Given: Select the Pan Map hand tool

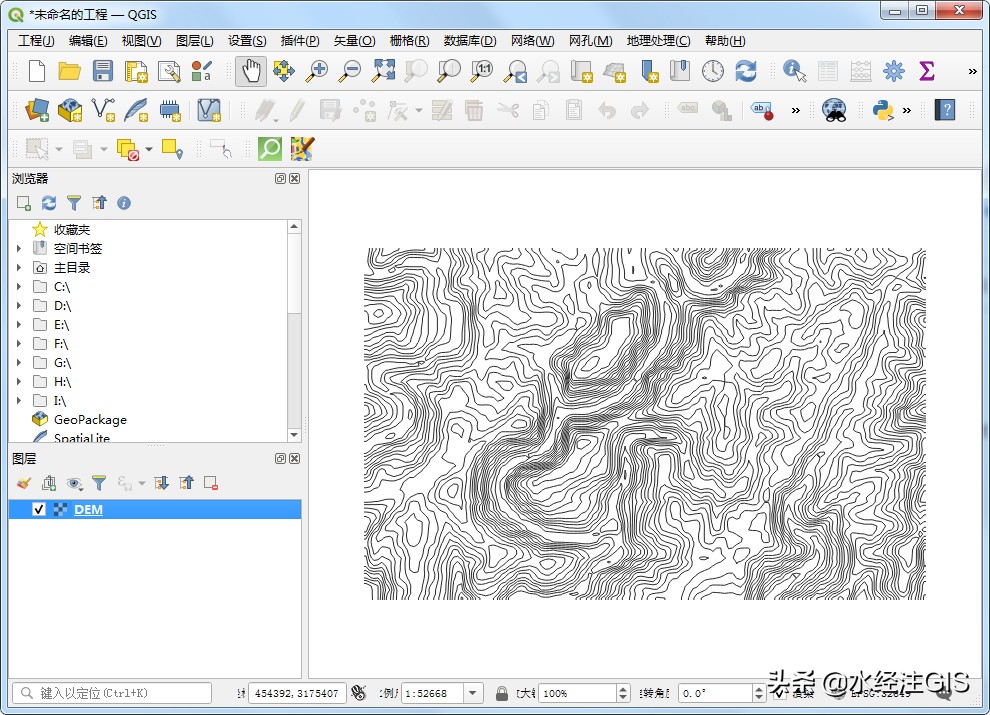Looking at the screenshot, I should (251, 71).
